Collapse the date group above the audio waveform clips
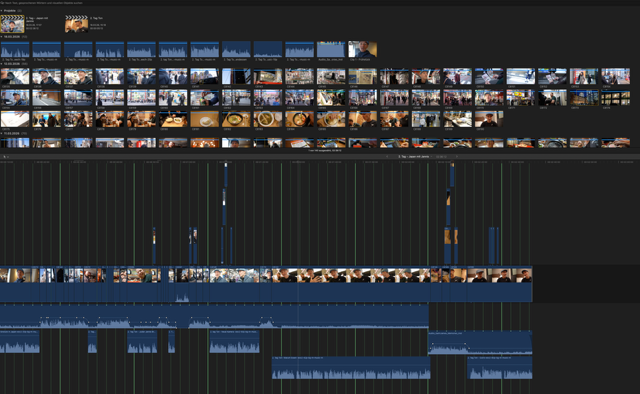 (2, 37)
